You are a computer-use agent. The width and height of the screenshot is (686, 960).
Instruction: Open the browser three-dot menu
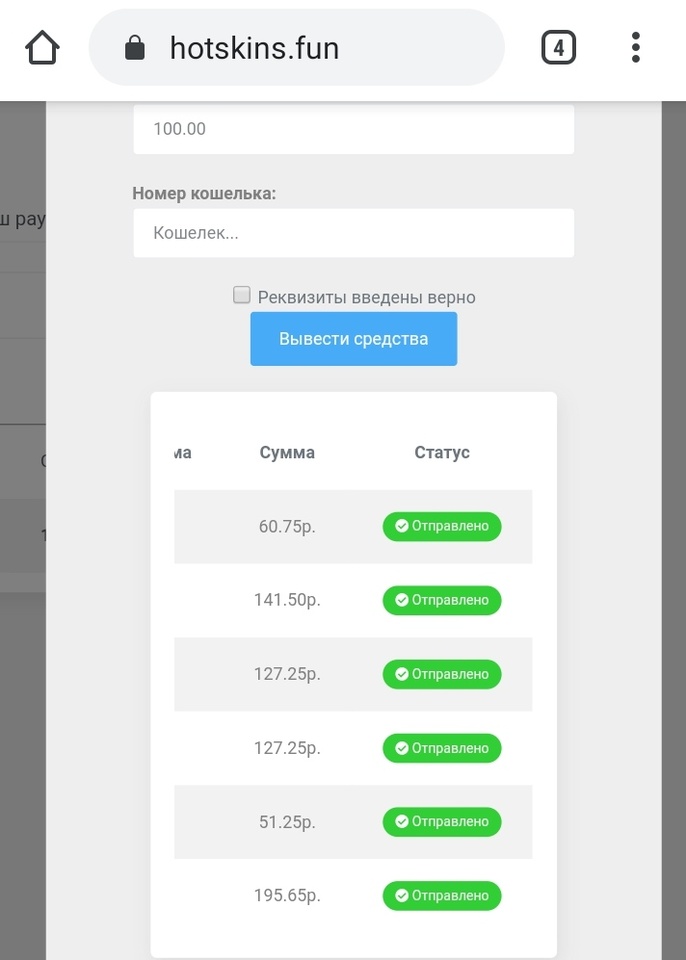(x=636, y=47)
